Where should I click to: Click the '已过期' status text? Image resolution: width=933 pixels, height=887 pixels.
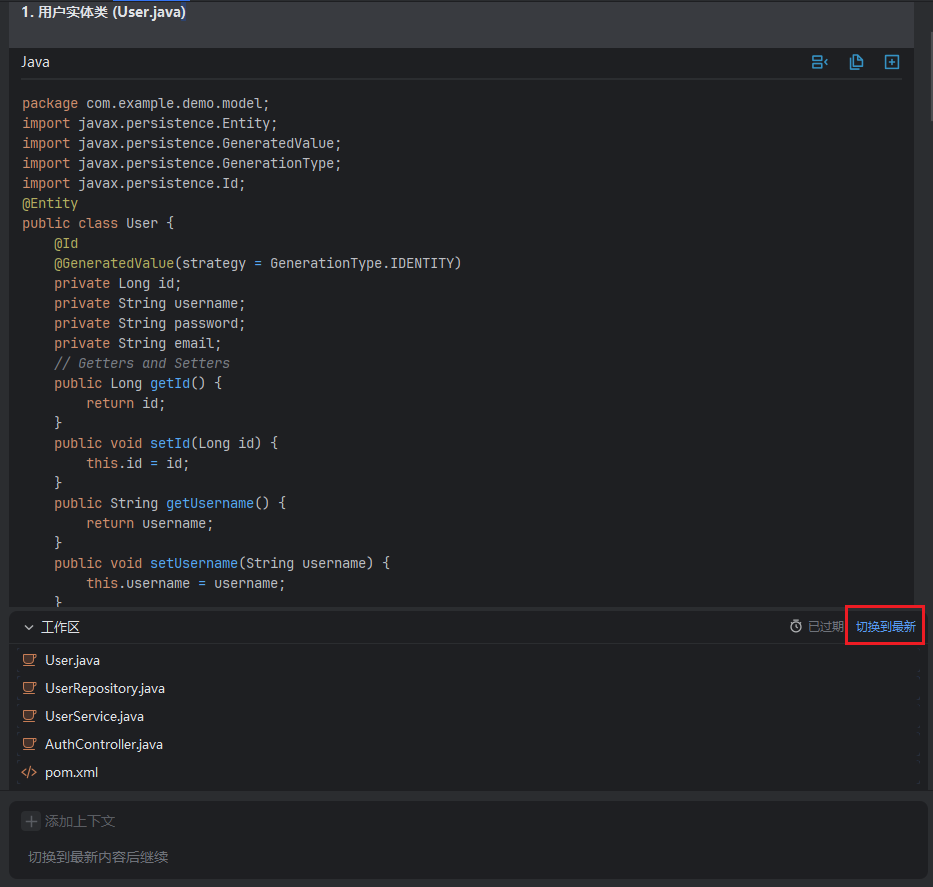pyautogui.click(x=826, y=626)
